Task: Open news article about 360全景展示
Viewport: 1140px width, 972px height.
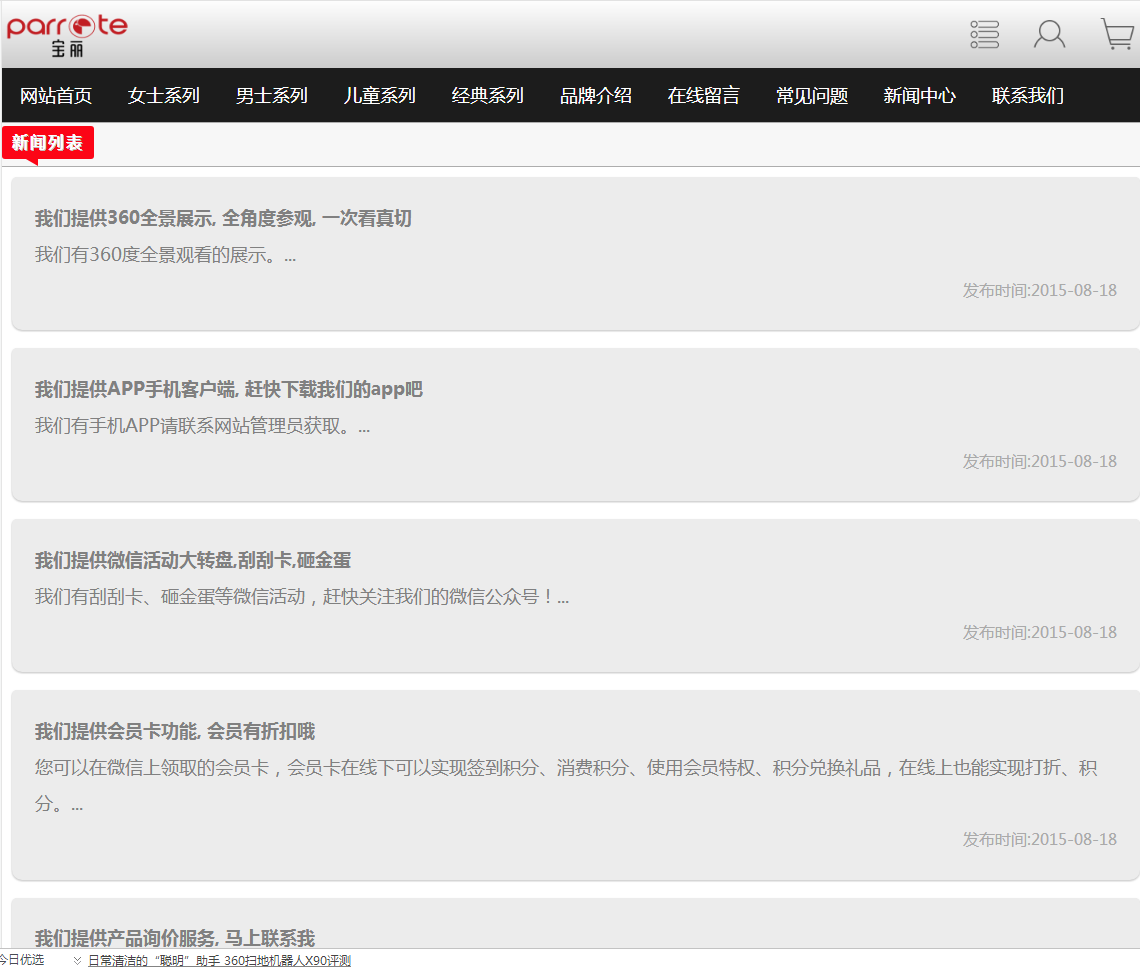Action: [x=223, y=219]
